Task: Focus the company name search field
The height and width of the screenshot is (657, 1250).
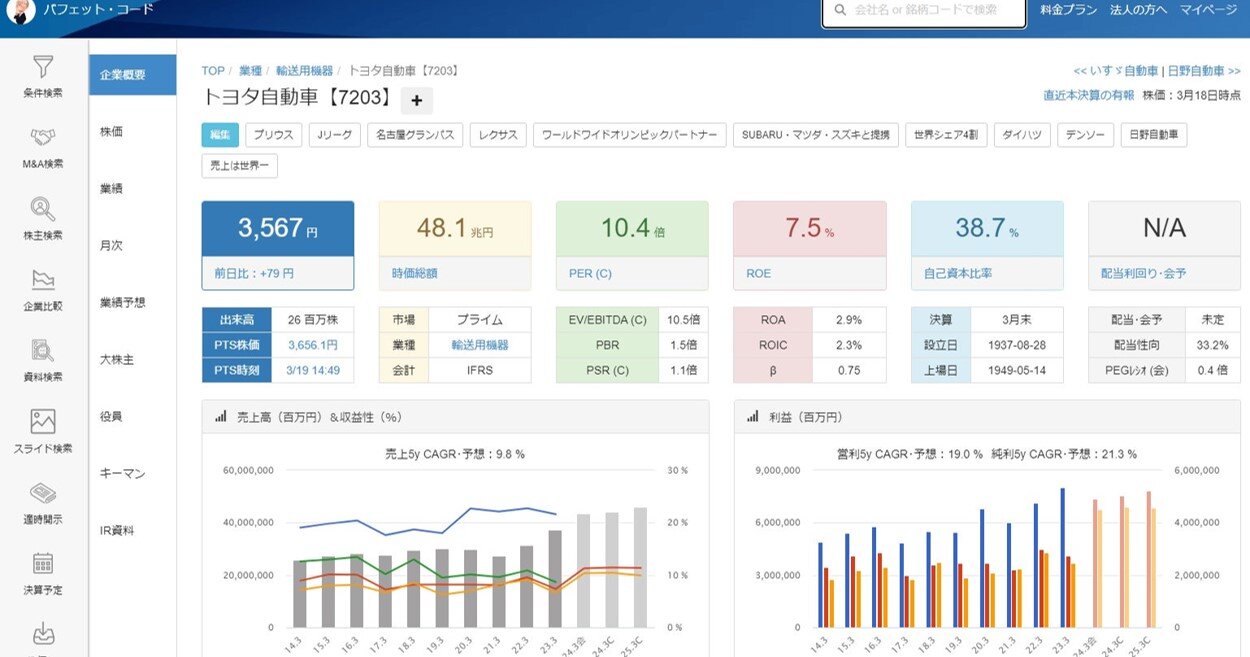Action: pos(924,10)
